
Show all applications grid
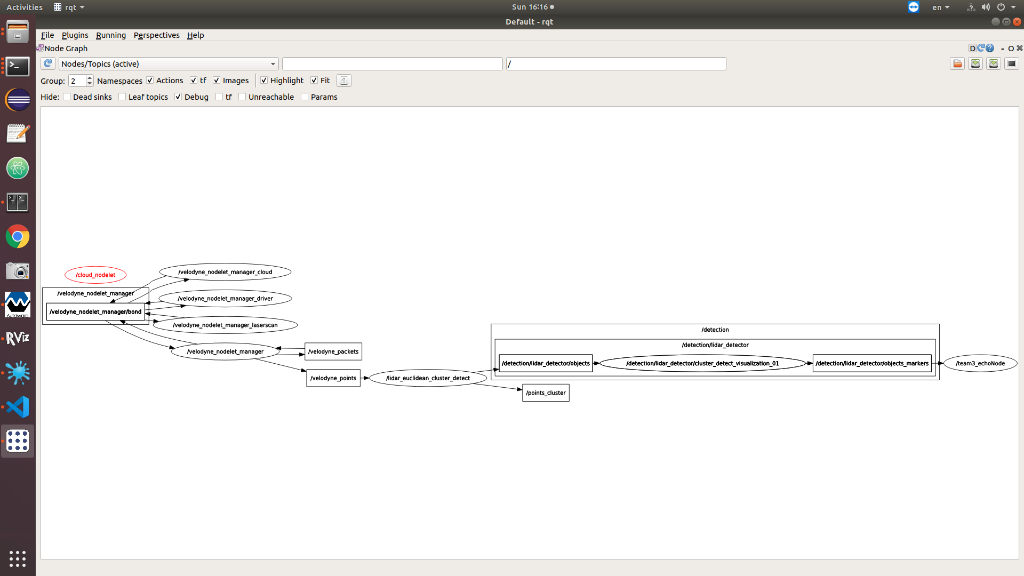(x=18, y=559)
